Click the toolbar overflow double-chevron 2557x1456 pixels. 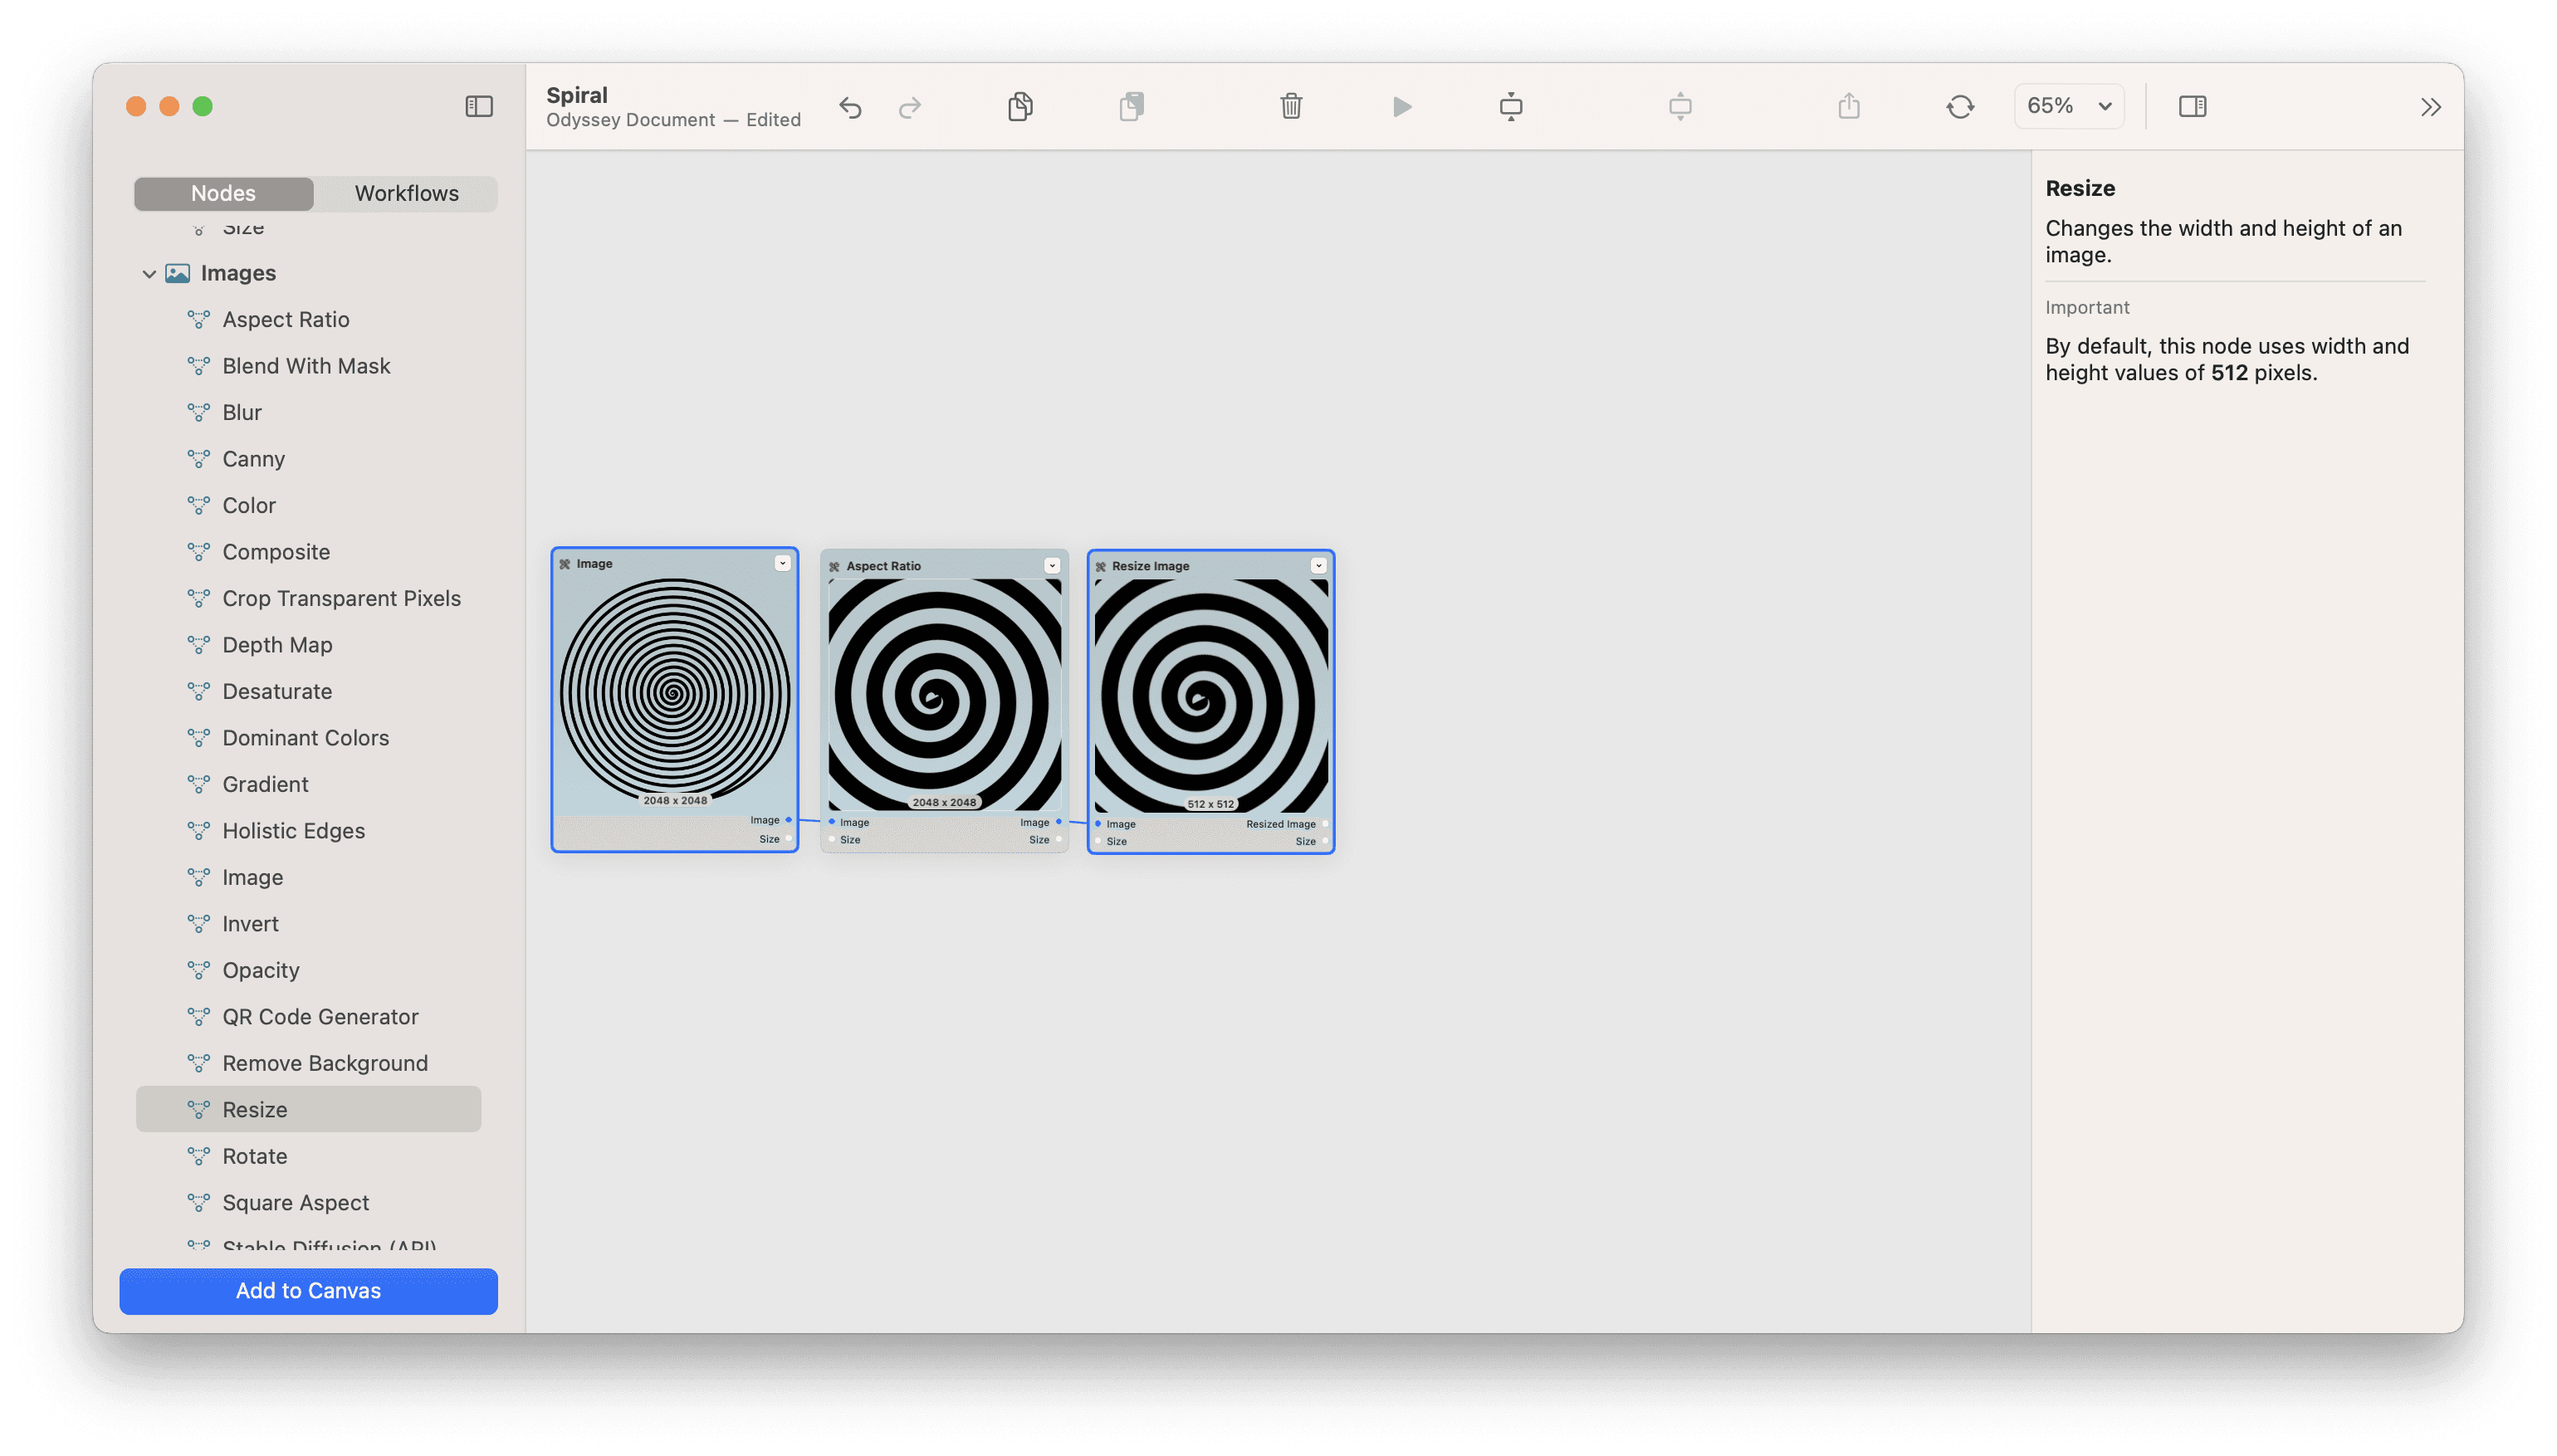point(2430,107)
